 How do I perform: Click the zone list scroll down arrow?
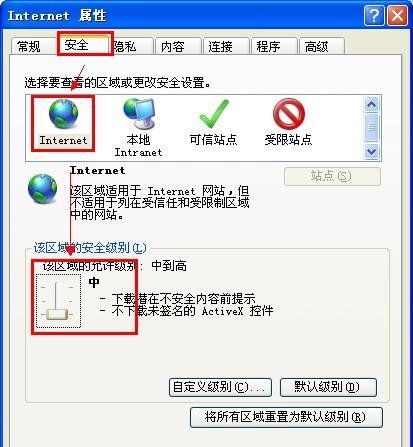[371, 152]
